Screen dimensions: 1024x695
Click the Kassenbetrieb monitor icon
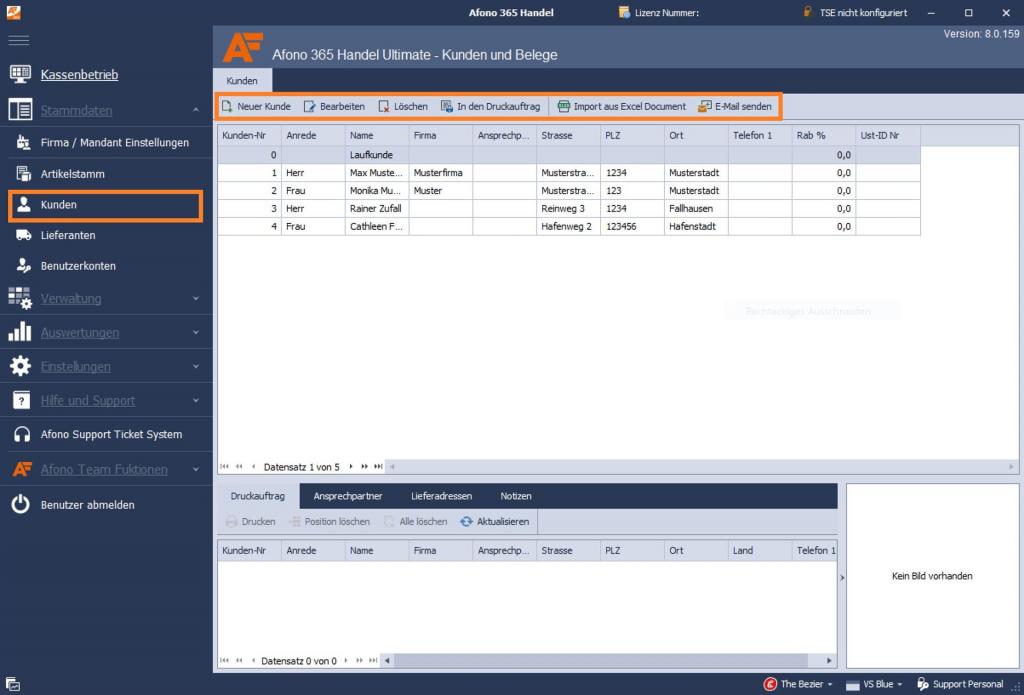[20, 74]
